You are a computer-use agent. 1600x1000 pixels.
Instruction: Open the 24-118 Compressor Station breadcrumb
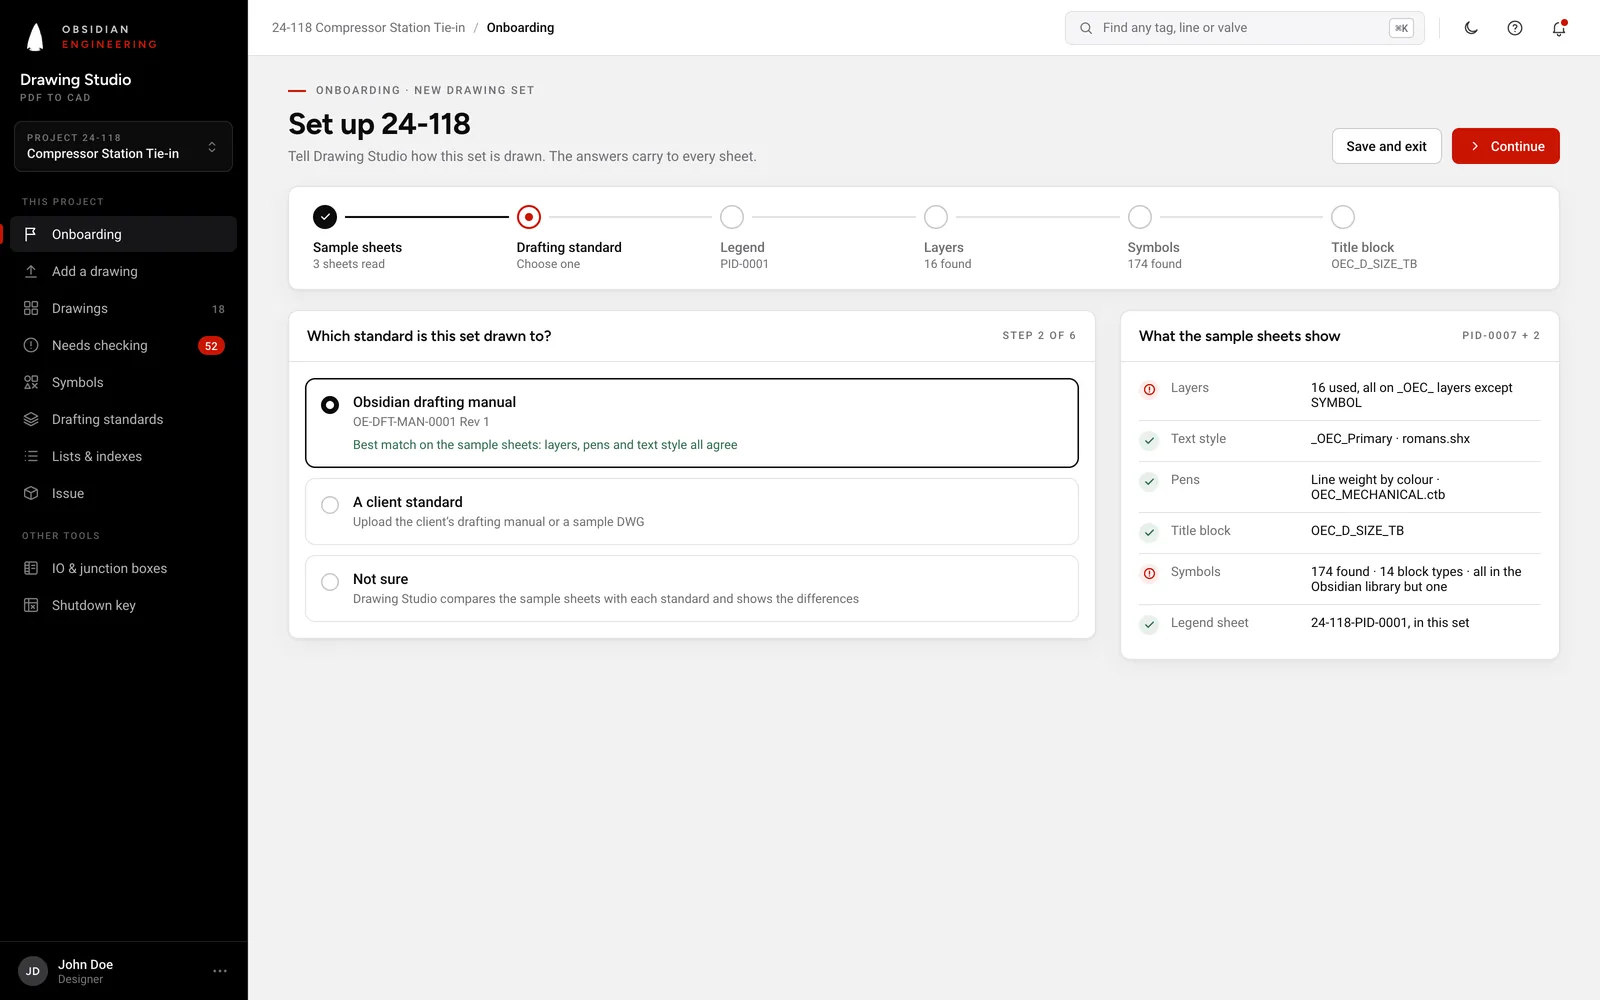[368, 28]
